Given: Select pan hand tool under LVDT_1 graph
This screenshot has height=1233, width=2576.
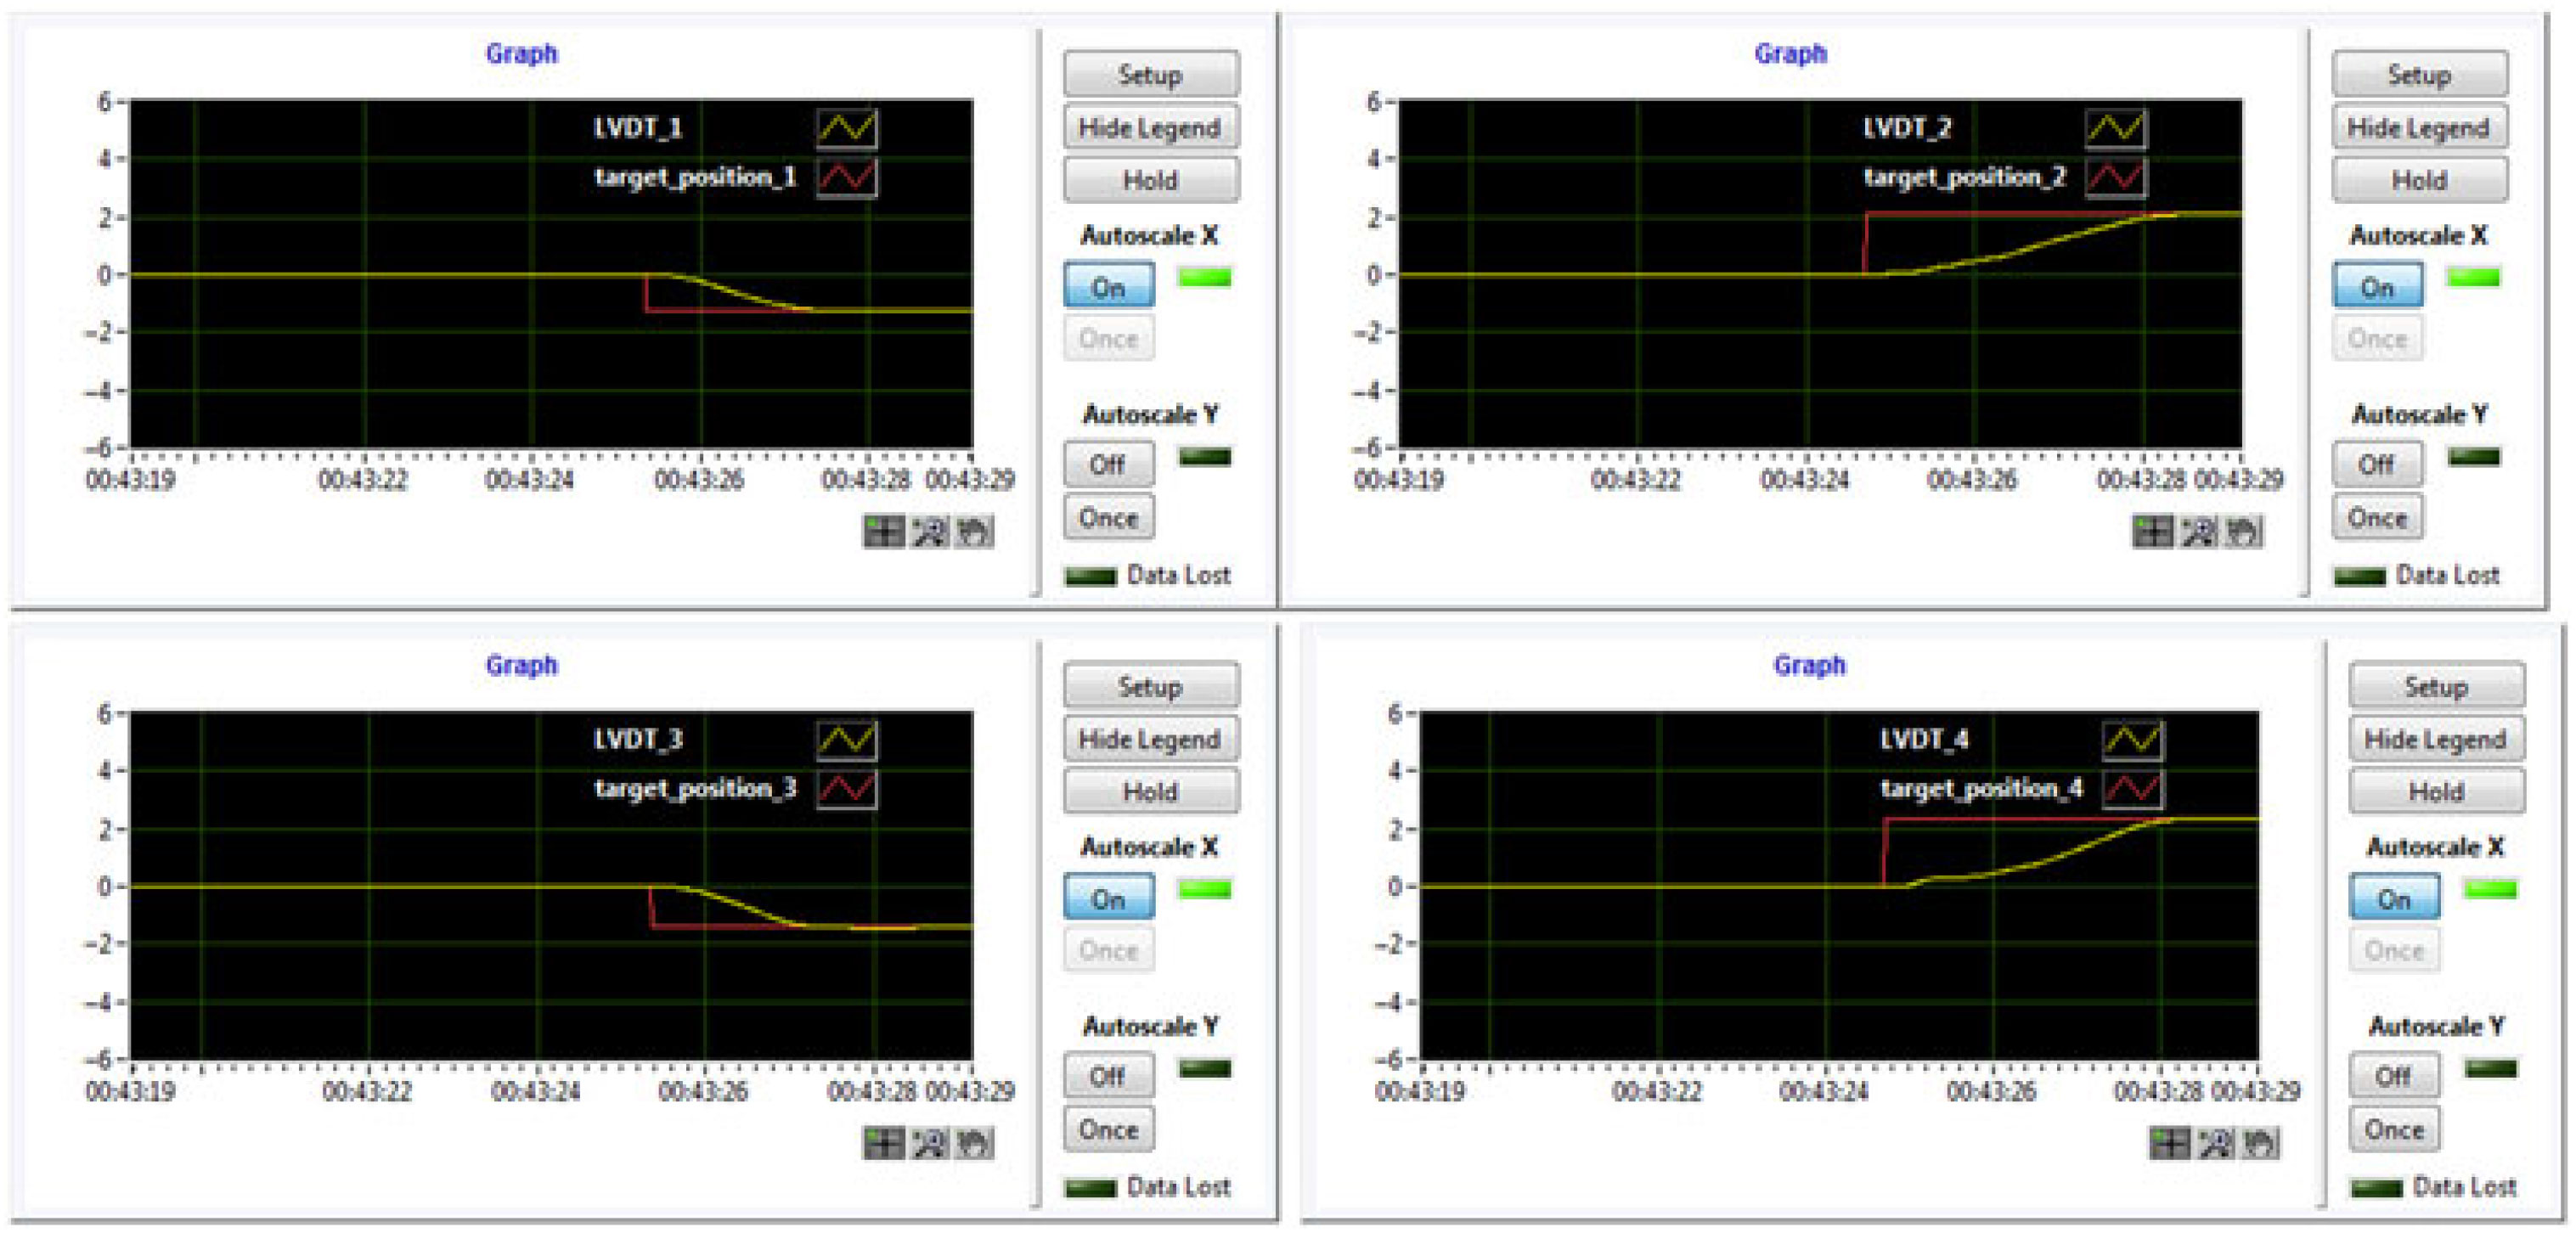Looking at the screenshot, I should point(974,532).
